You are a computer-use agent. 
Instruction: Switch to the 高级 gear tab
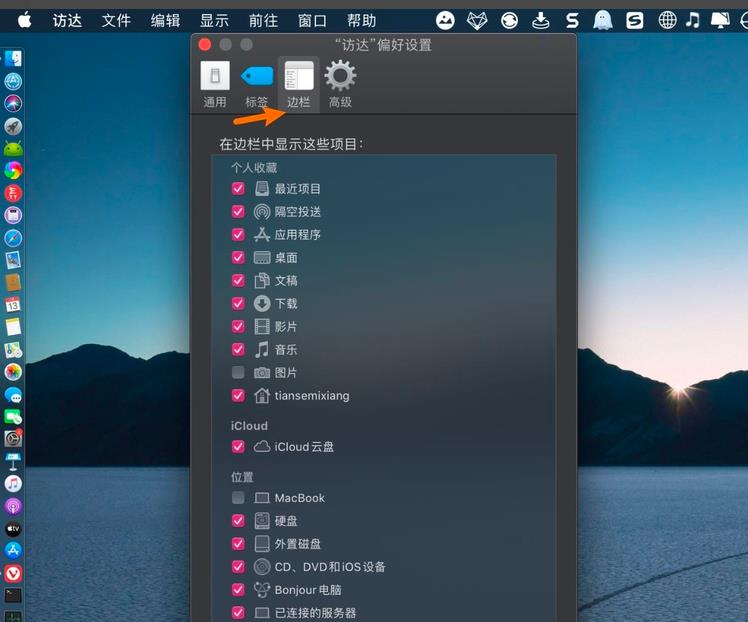(340, 84)
